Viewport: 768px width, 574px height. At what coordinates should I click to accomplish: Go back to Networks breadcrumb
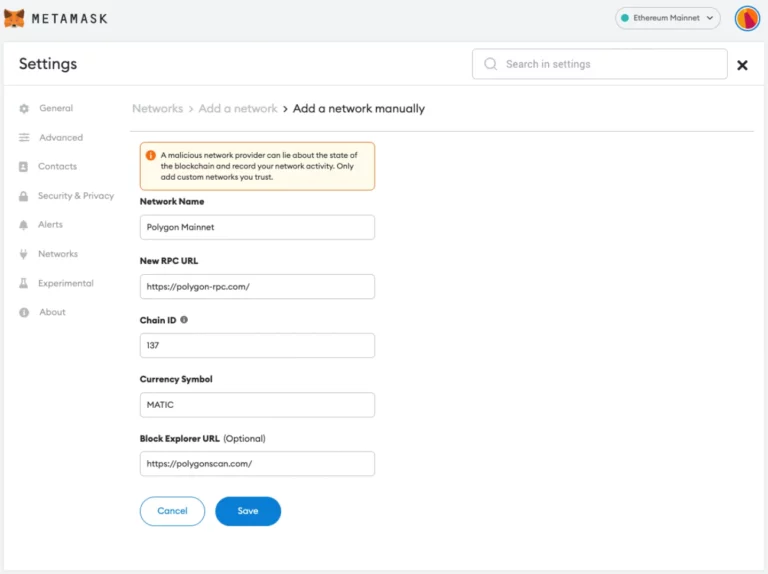tap(157, 108)
